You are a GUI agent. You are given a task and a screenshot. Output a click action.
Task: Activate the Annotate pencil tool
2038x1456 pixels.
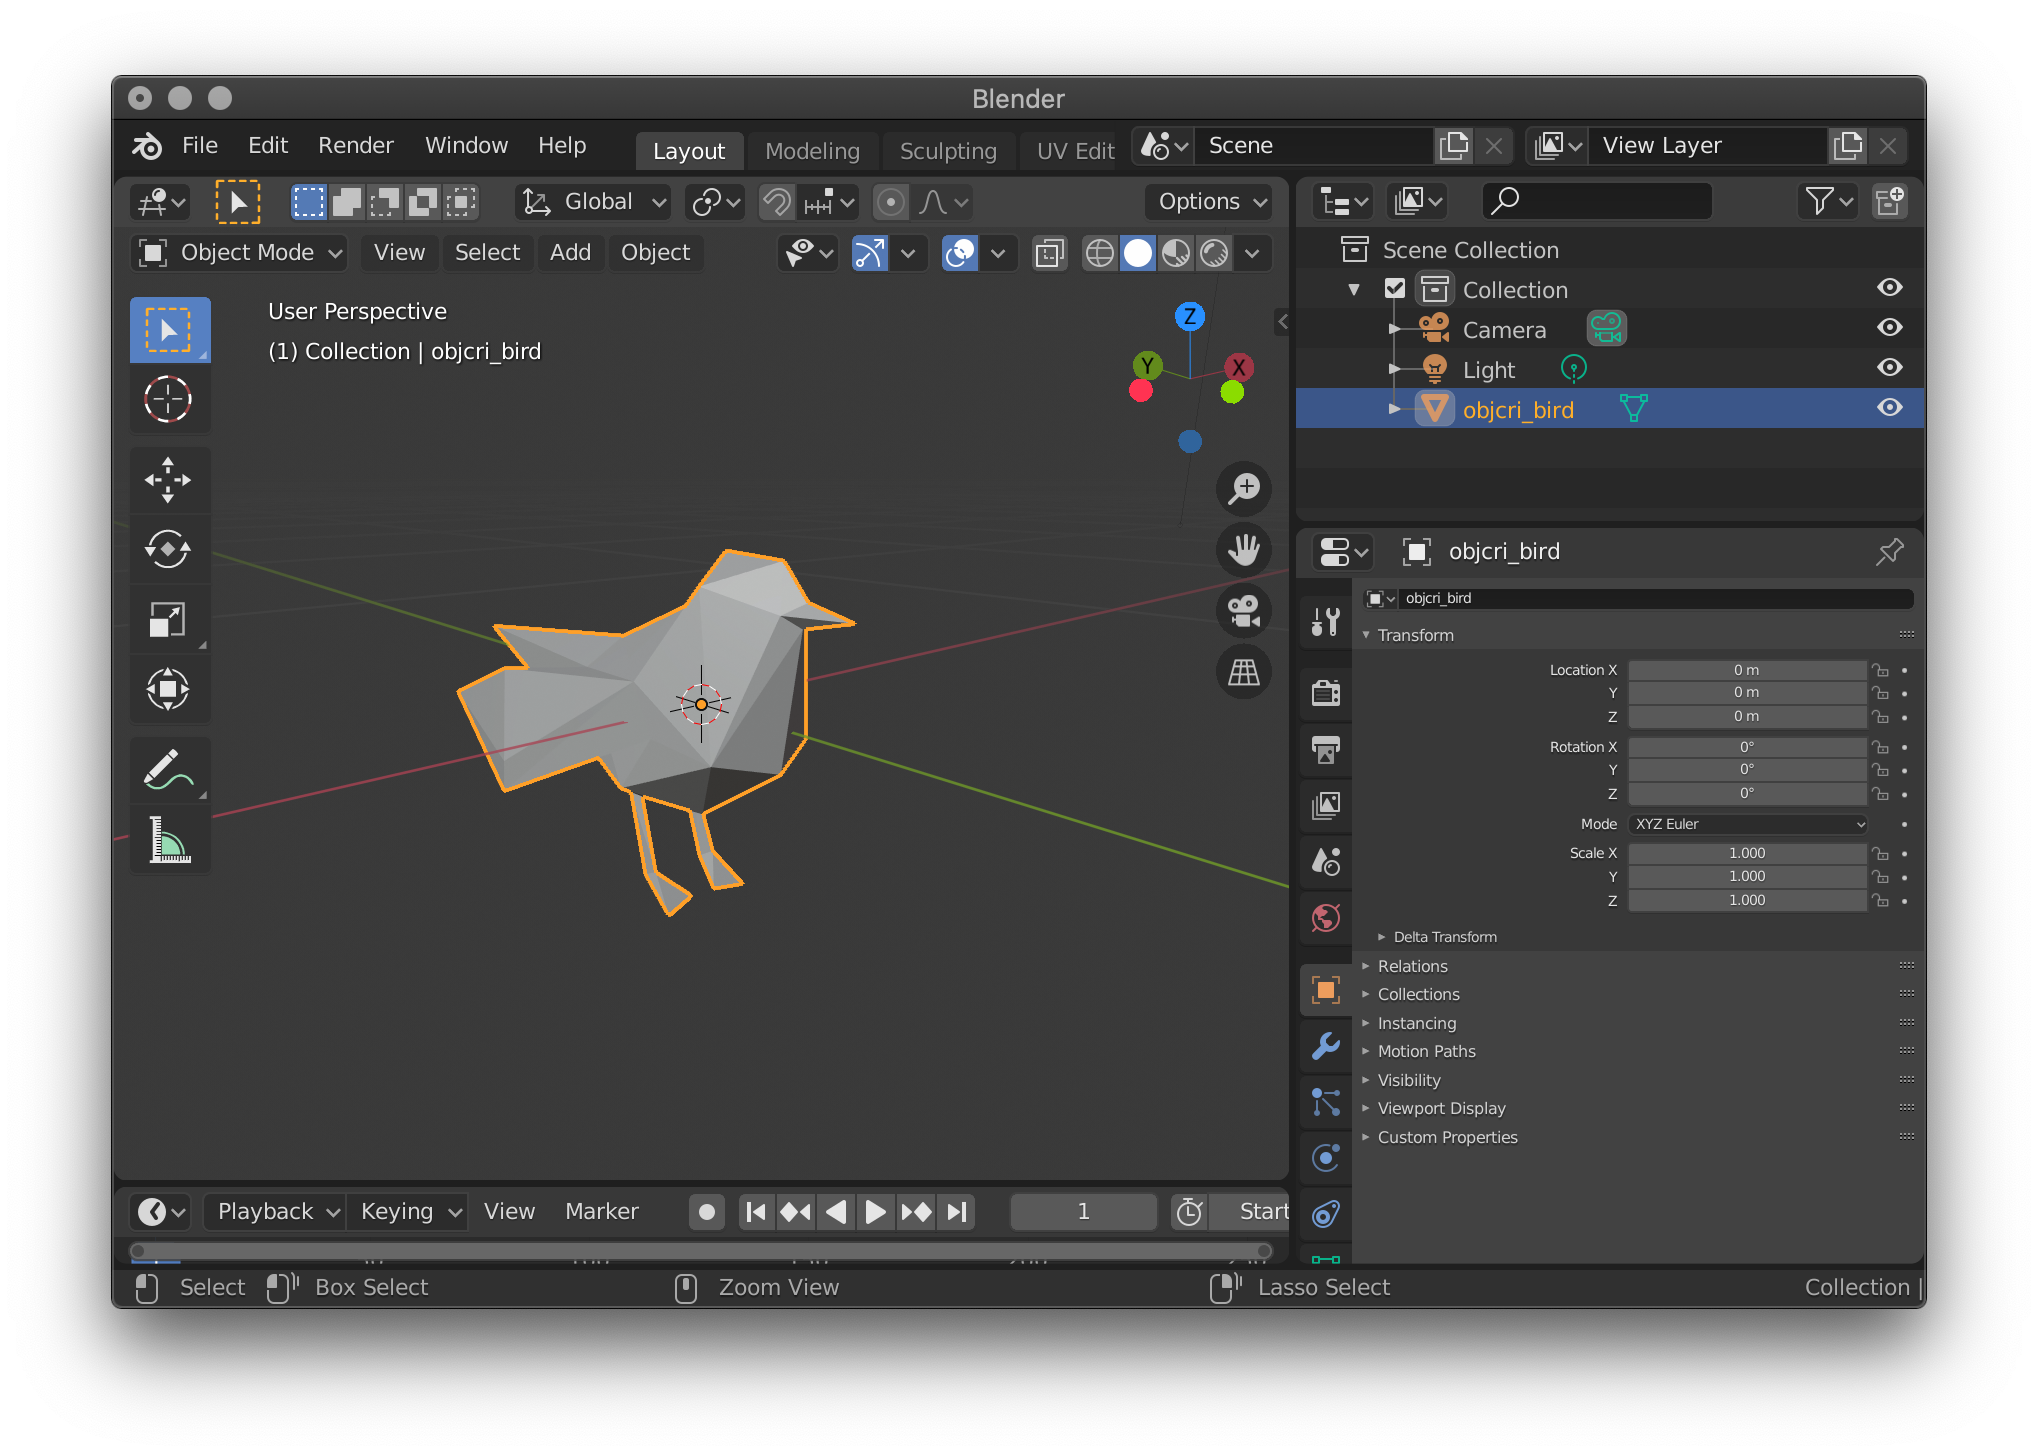168,769
